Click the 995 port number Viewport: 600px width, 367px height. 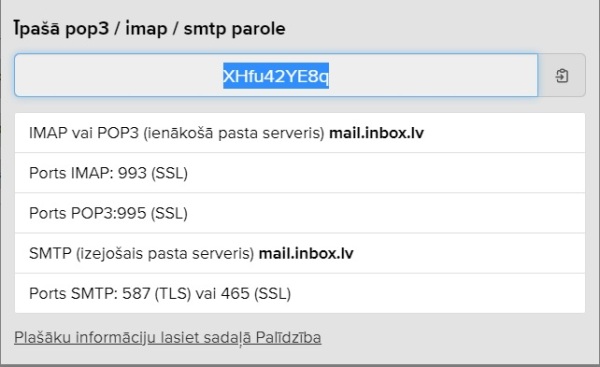[x=132, y=213]
